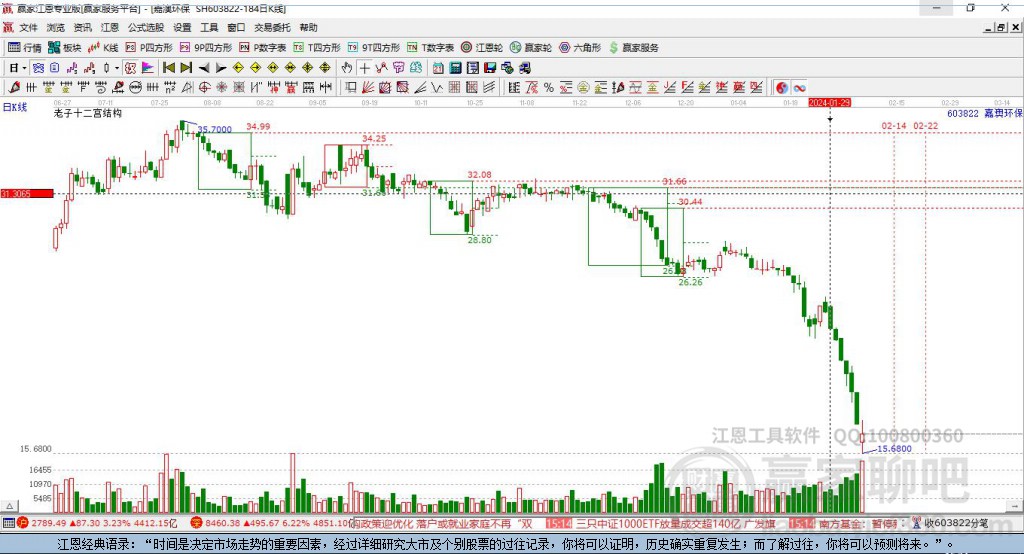Viewport: 1024px width, 554px height.
Task: Click the 15.6800 low price label
Action: pyautogui.click(x=894, y=449)
